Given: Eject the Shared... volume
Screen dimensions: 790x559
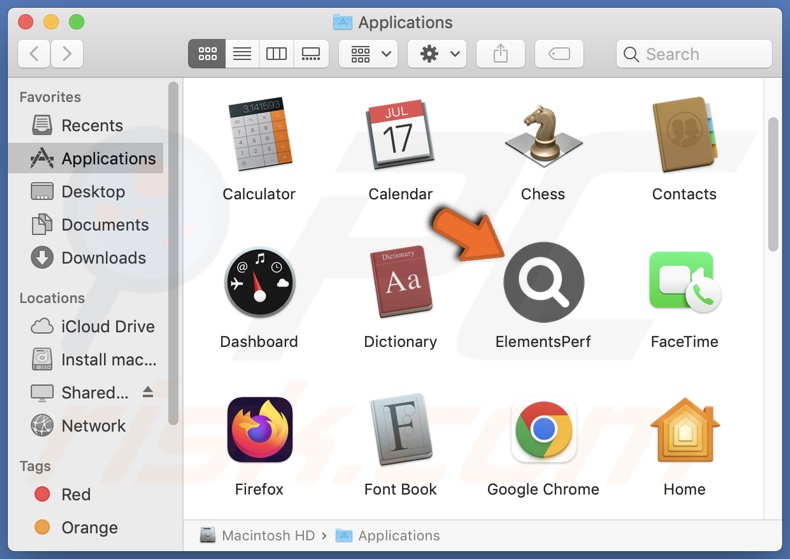Looking at the screenshot, I should 148,391.
